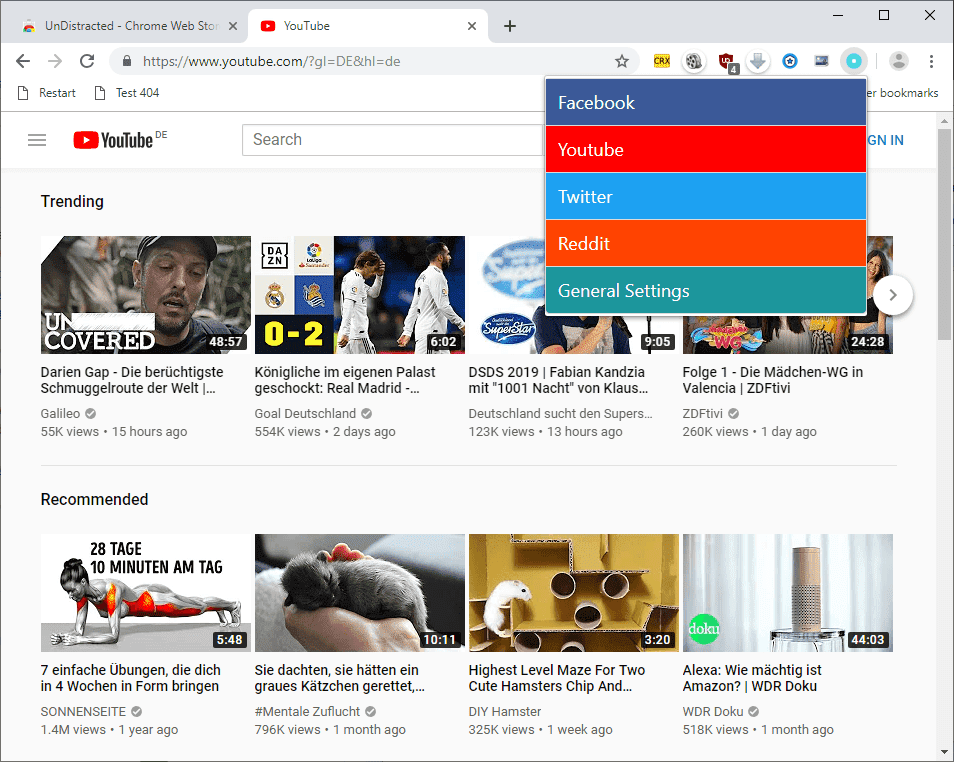954x762 pixels.
Task: Bookmark this page with the star icon
Action: (622, 61)
